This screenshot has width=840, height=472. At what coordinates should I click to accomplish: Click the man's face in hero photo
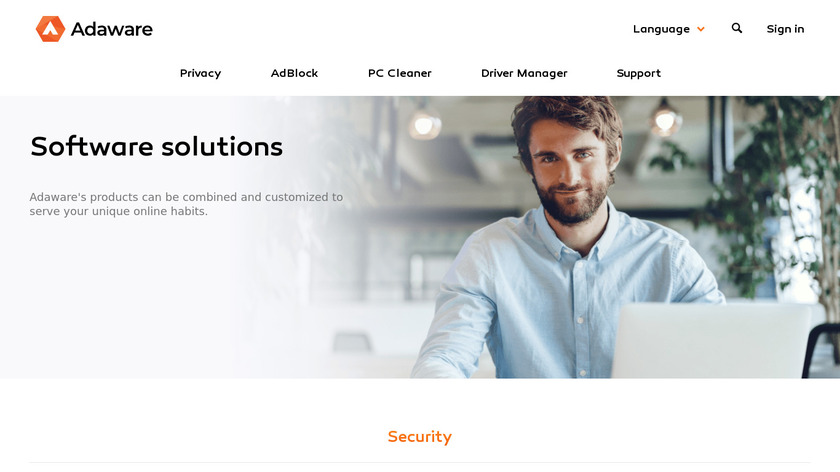[x=571, y=166]
